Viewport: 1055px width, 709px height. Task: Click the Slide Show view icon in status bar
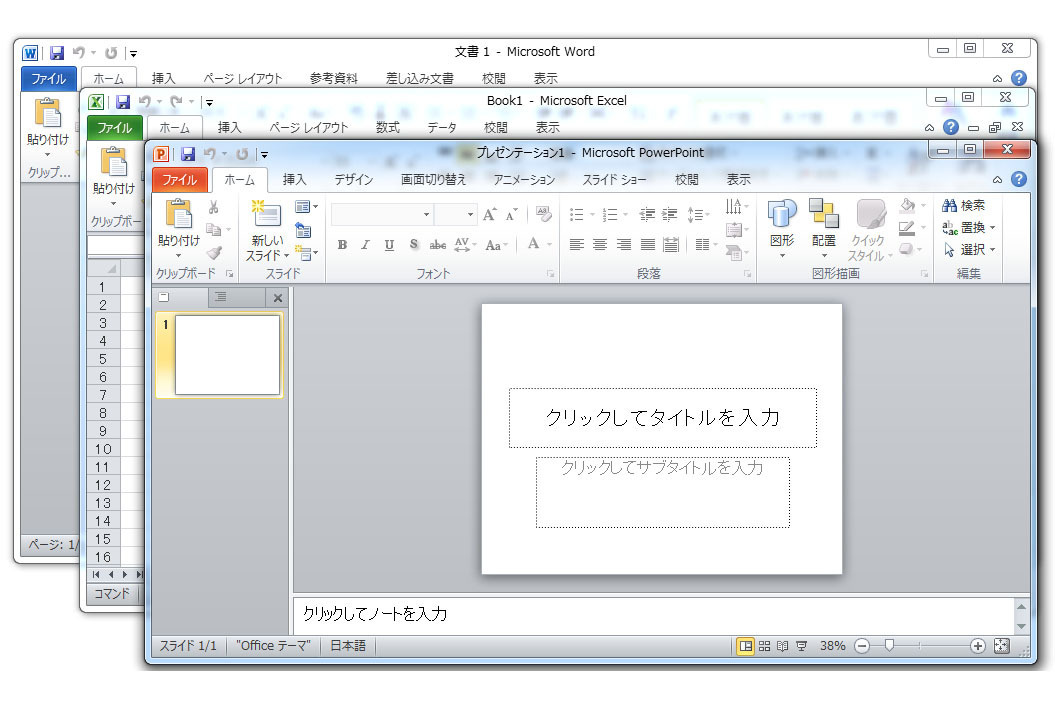[x=801, y=646]
